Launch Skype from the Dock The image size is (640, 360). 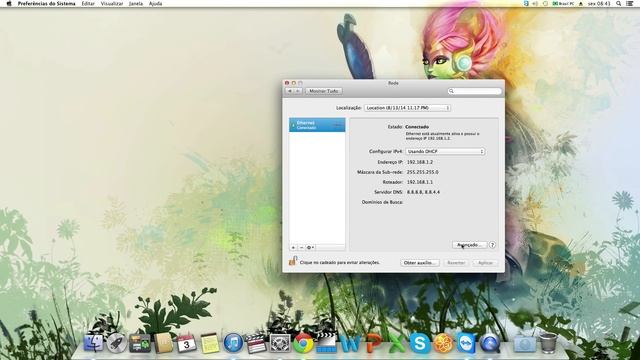point(420,343)
